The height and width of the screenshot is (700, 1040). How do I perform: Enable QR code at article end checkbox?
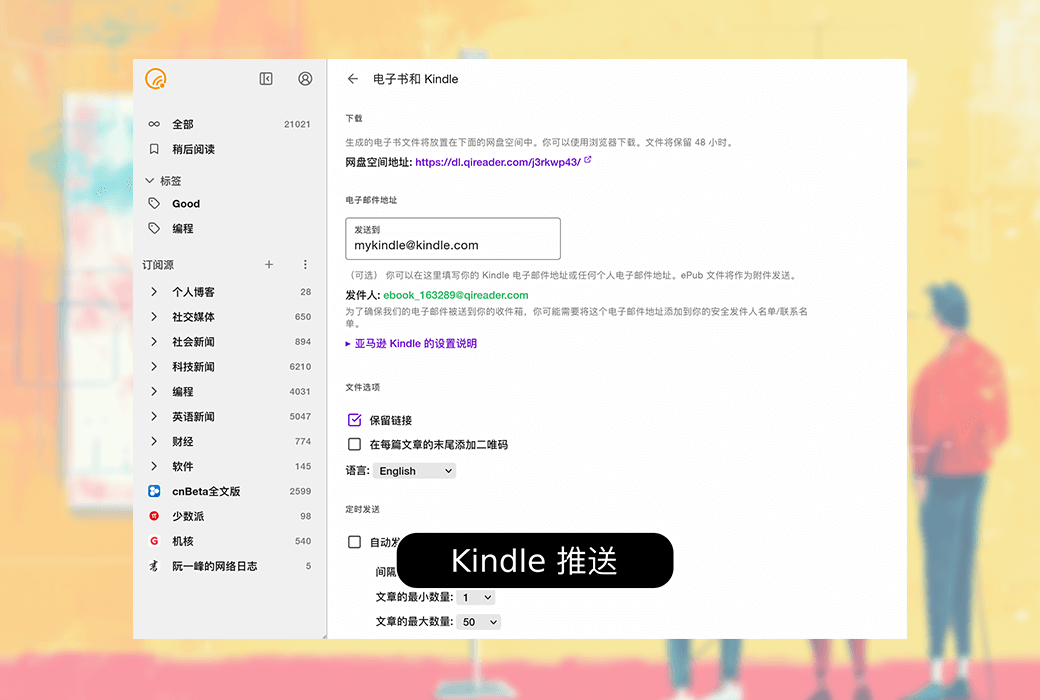click(354, 444)
